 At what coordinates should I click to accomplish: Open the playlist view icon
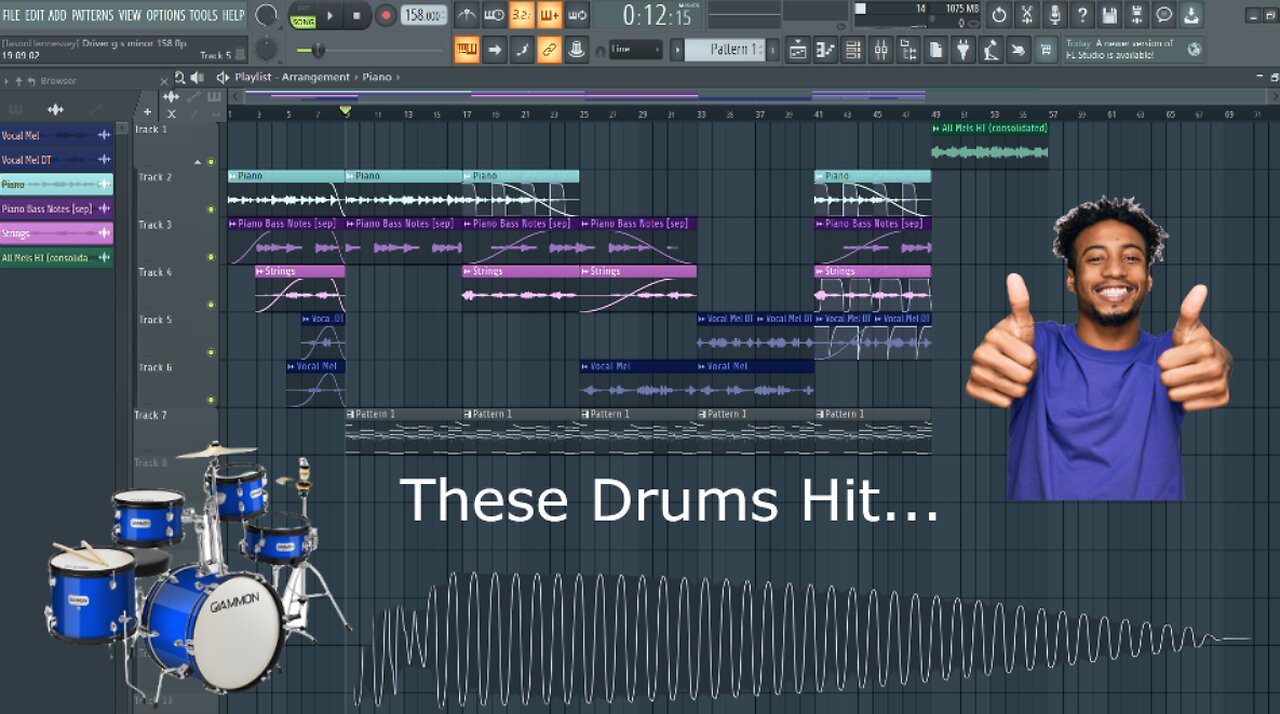(798, 49)
